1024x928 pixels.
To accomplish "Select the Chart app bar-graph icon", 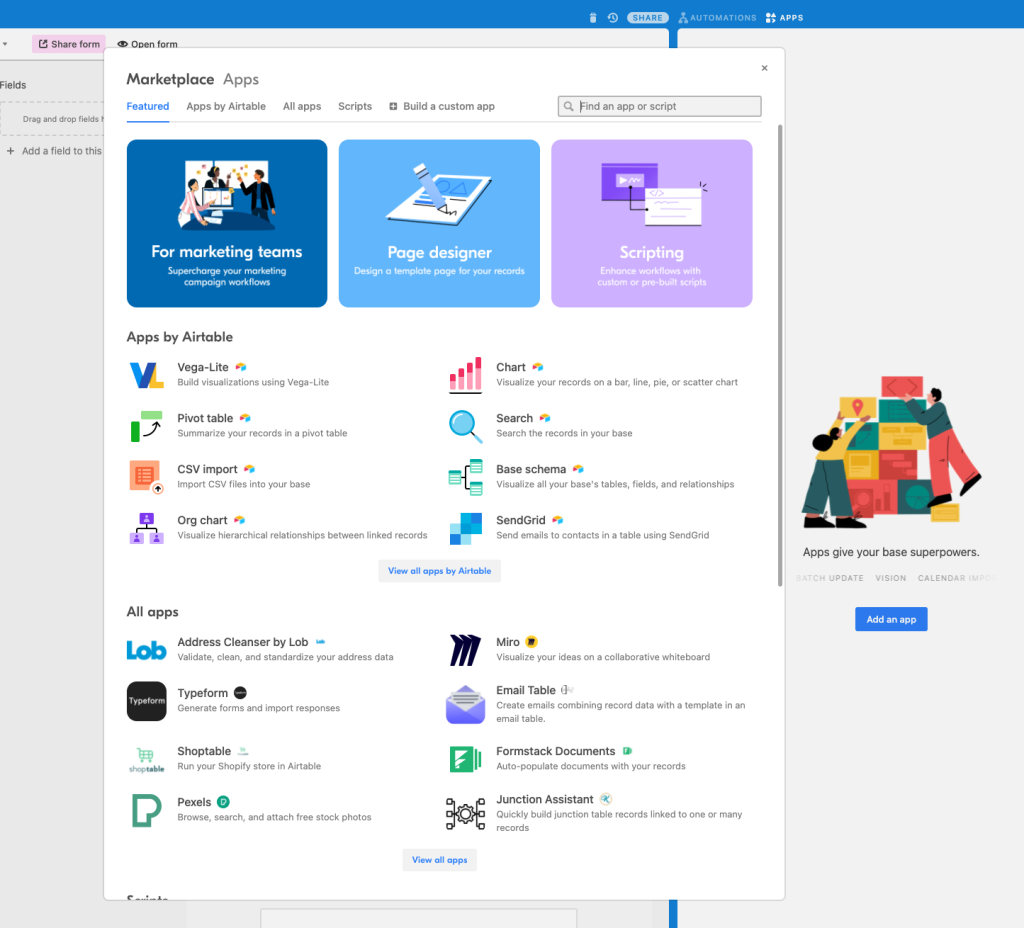I will [x=466, y=375].
